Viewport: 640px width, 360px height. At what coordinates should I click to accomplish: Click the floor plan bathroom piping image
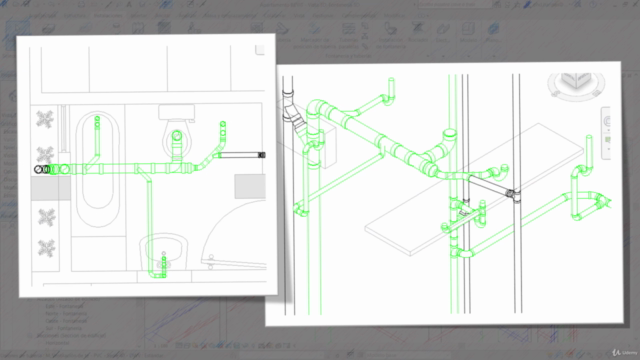[x=148, y=165]
